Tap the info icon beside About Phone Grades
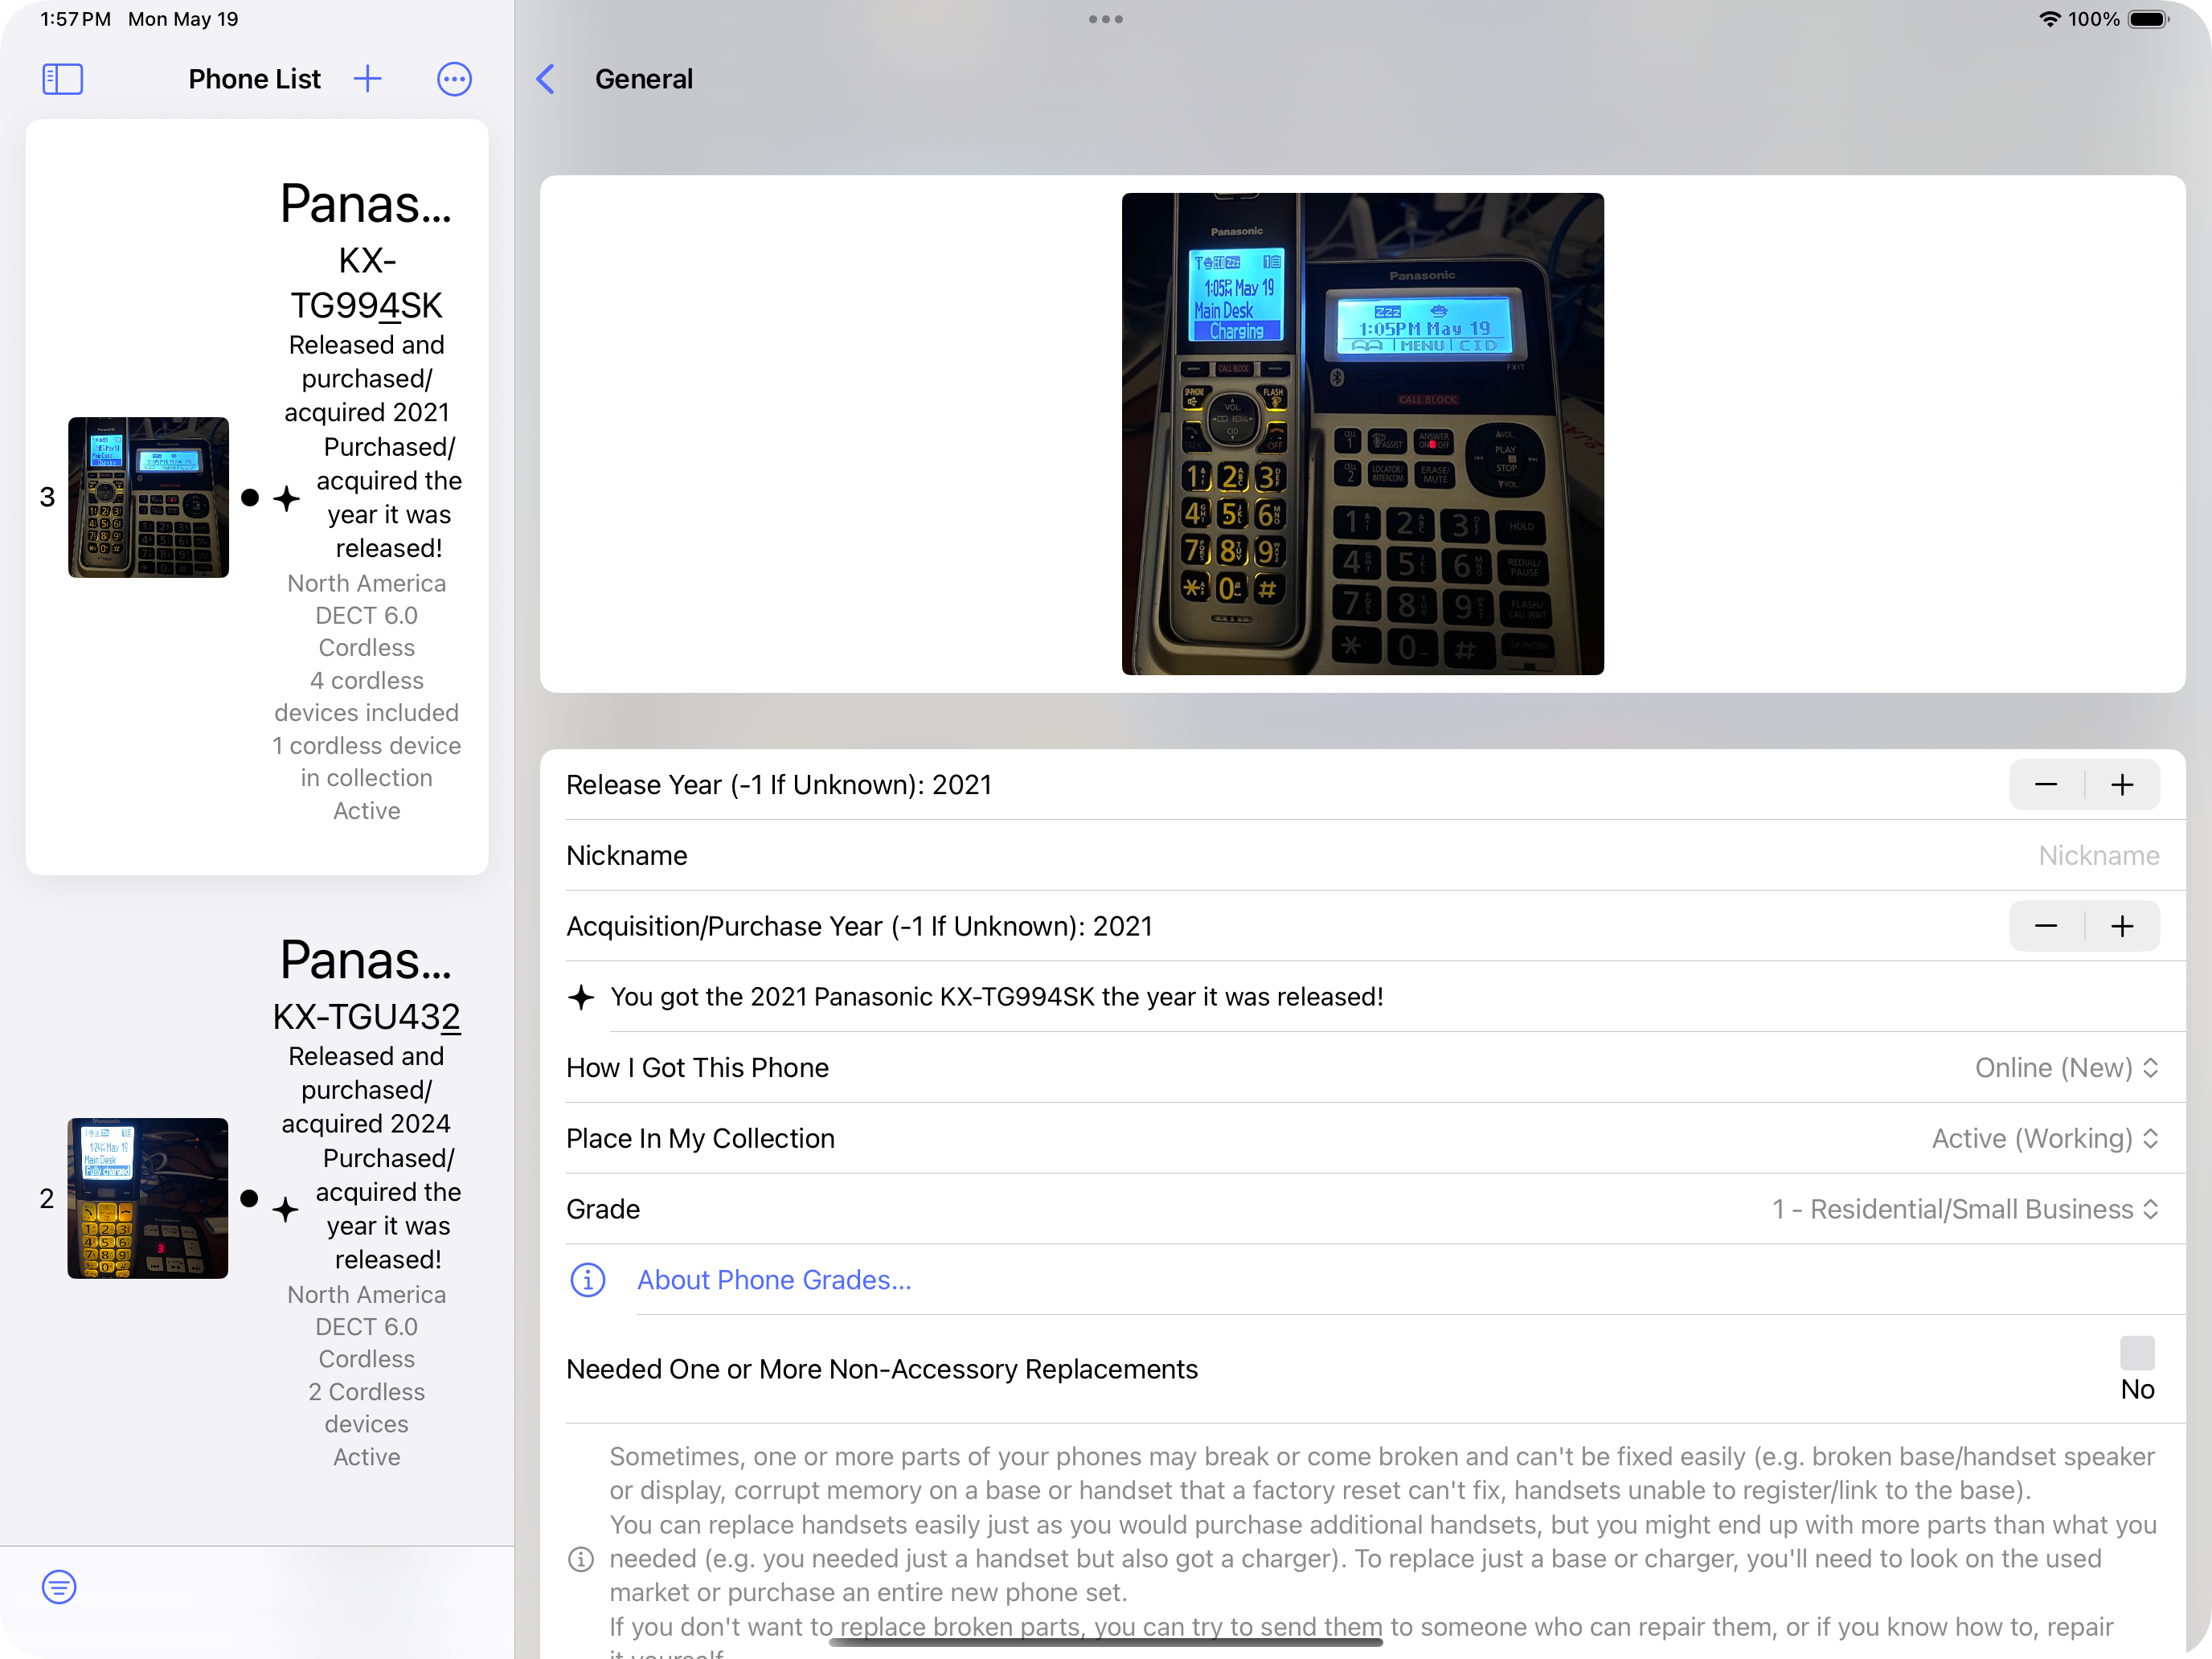 click(x=588, y=1280)
